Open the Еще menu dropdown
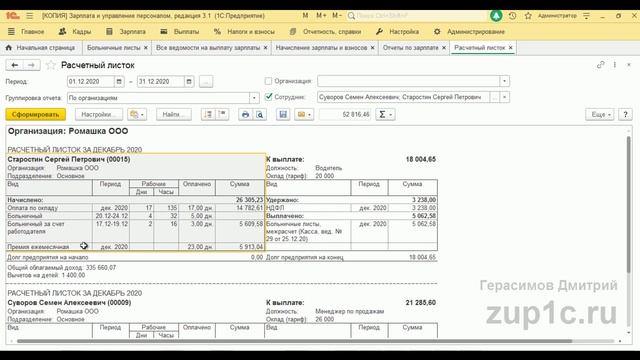This screenshot has height=360, width=640. coord(600,115)
